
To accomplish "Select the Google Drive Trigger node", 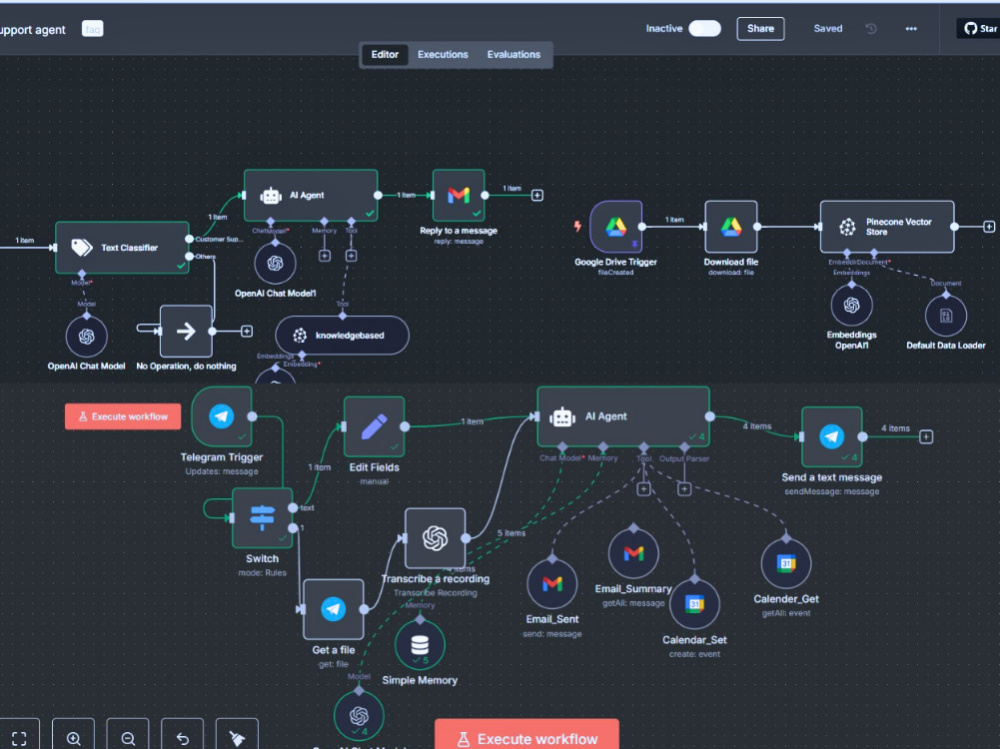I will (615, 226).
